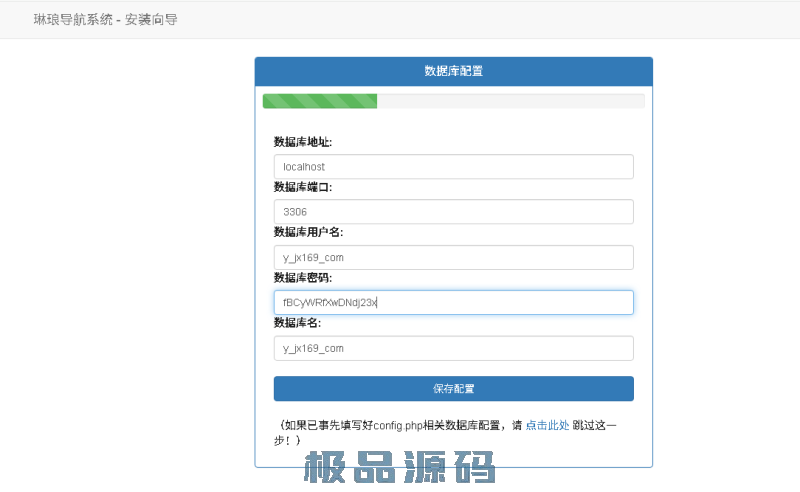800x492 pixels.
Task: Click into the 数据库密码 field
Action: (454, 303)
